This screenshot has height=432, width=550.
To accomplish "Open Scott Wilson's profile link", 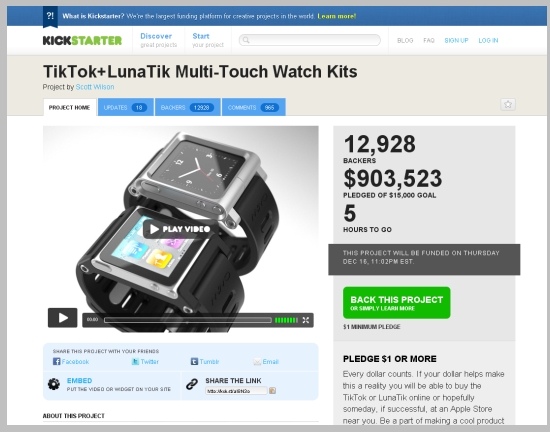I will [x=95, y=87].
